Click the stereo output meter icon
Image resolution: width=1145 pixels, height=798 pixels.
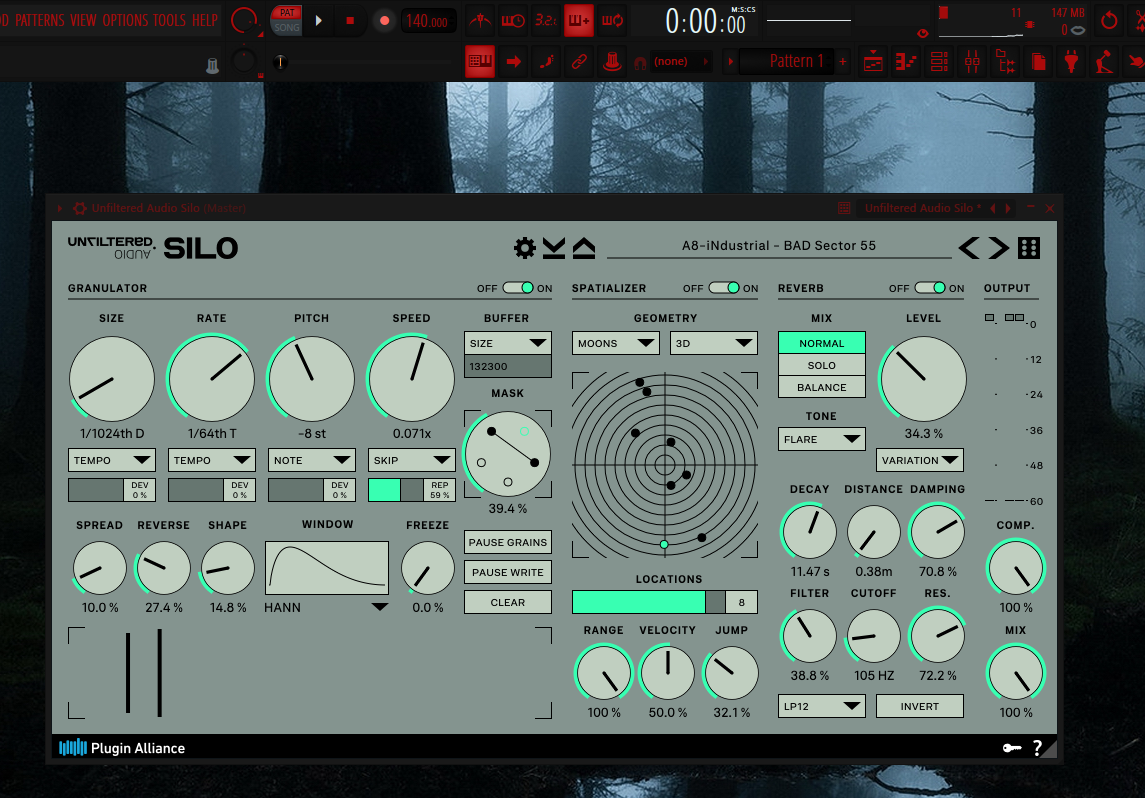pos(1014,318)
